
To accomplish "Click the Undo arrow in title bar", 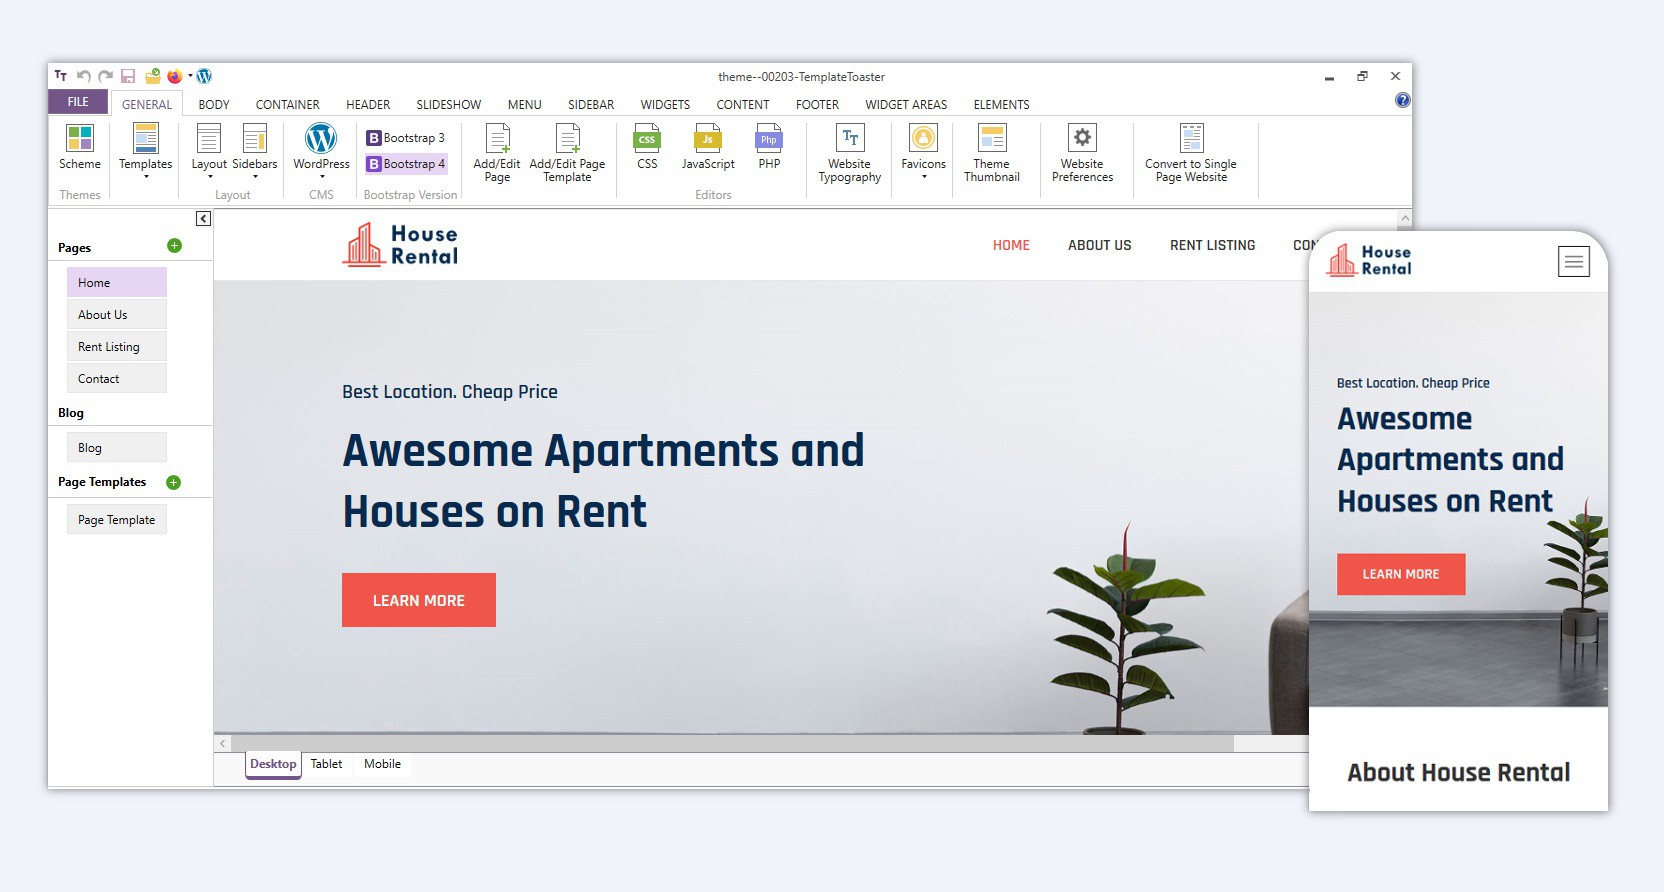I will tap(84, 76).
